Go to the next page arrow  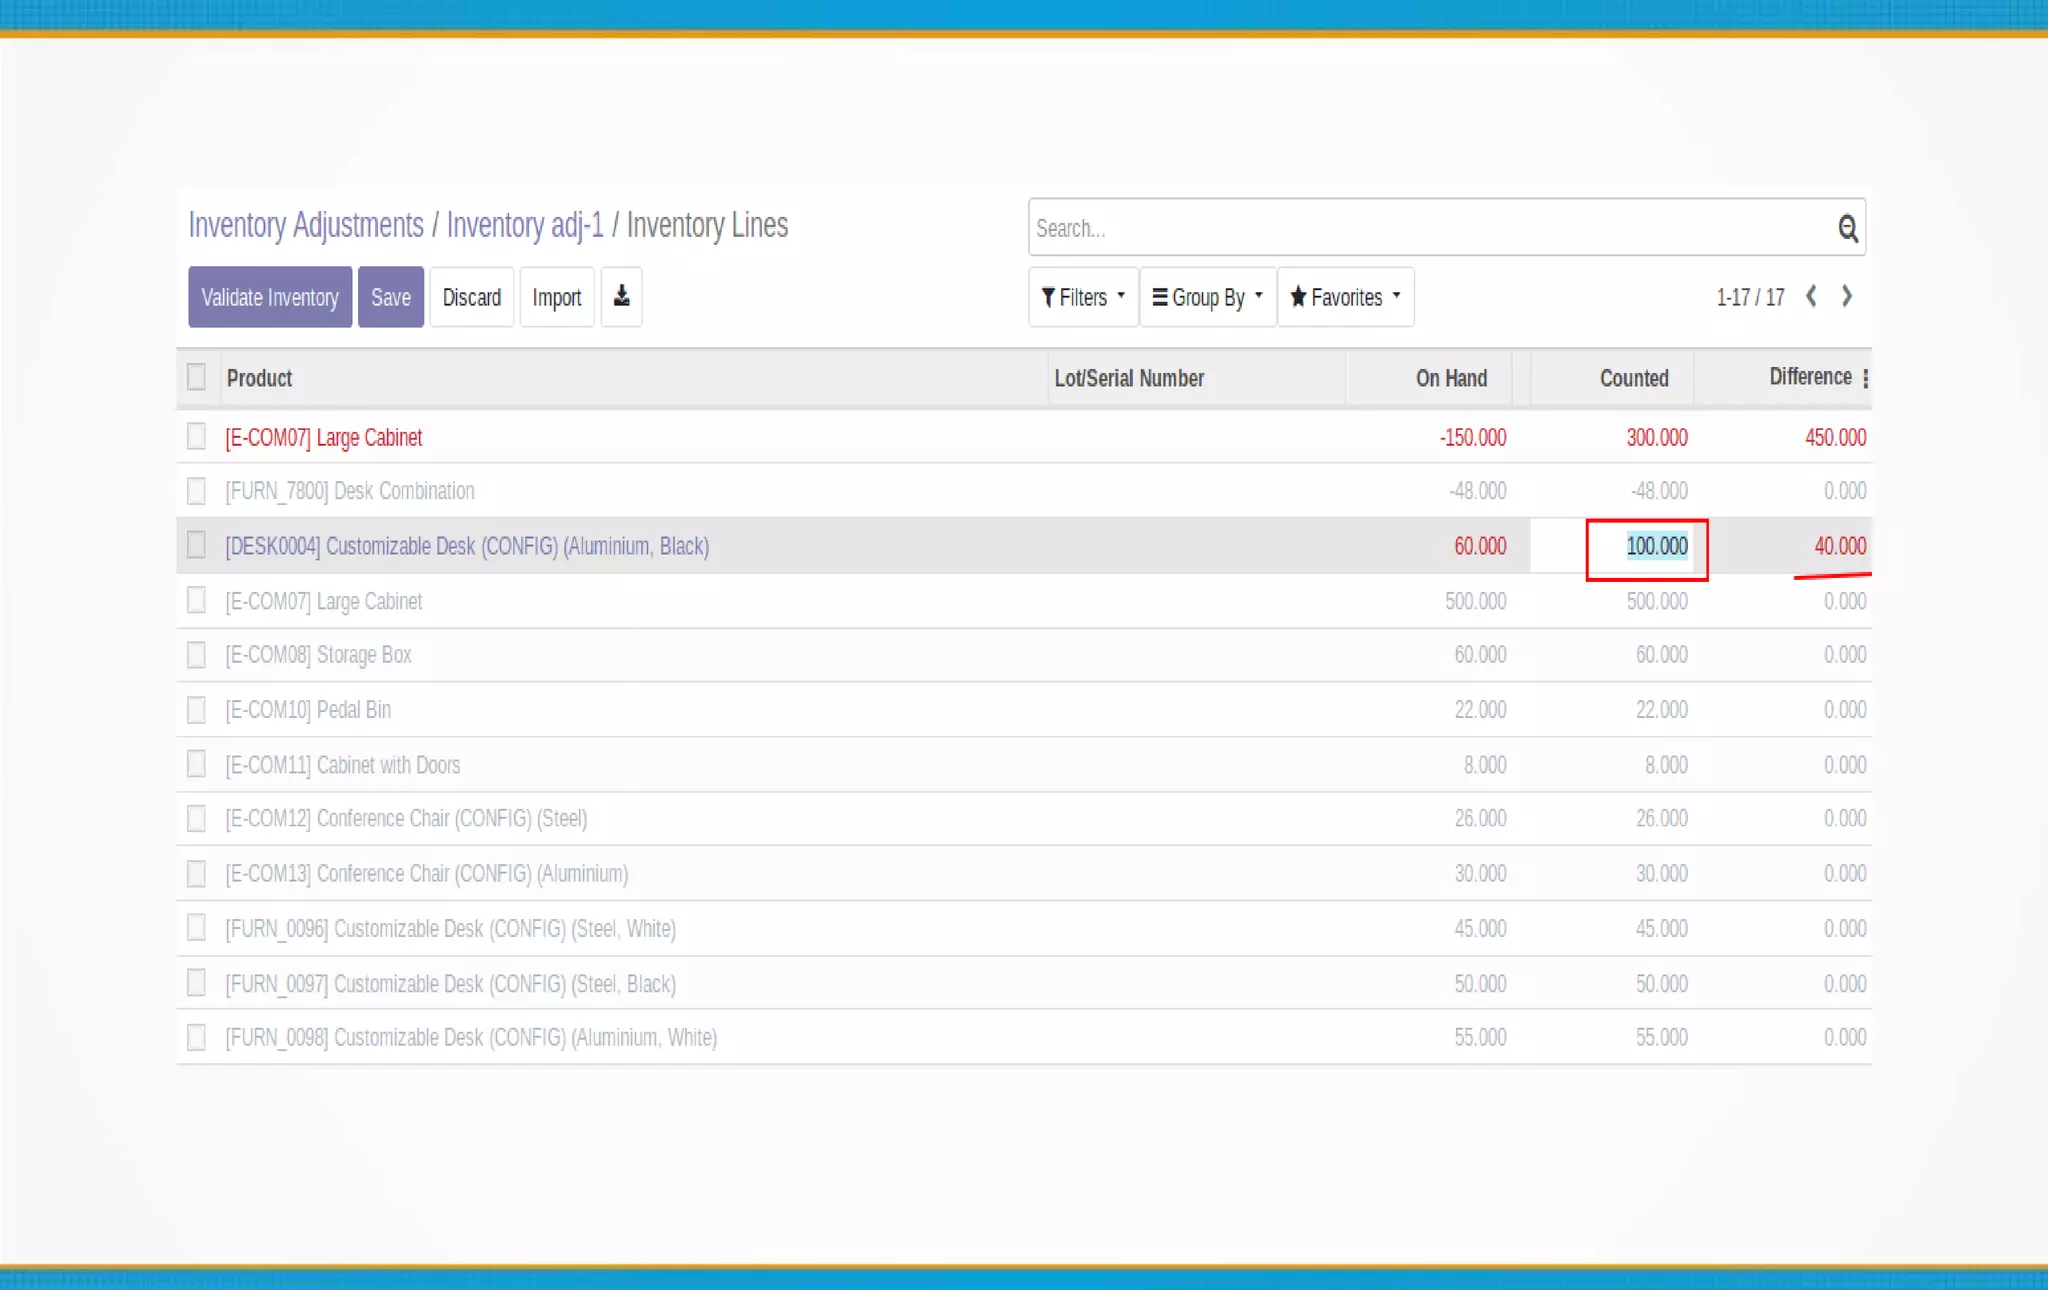[1847, 297]
